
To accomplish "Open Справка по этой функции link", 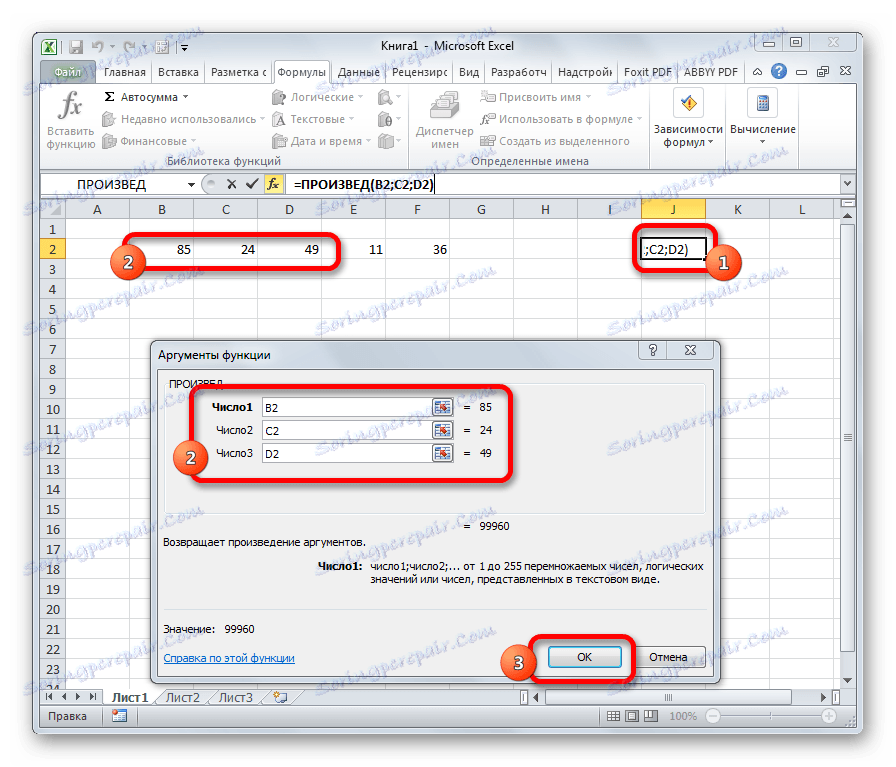I will click(x=229, y=658).
